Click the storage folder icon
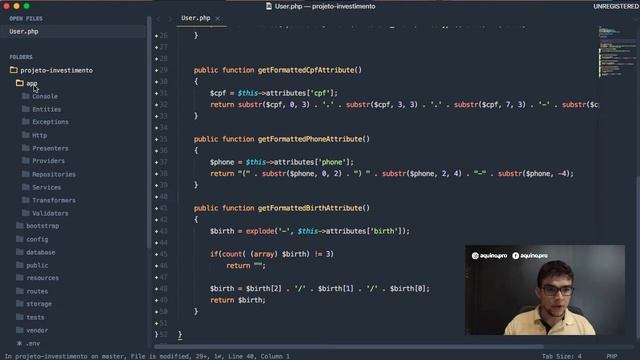 click(20, 304)
